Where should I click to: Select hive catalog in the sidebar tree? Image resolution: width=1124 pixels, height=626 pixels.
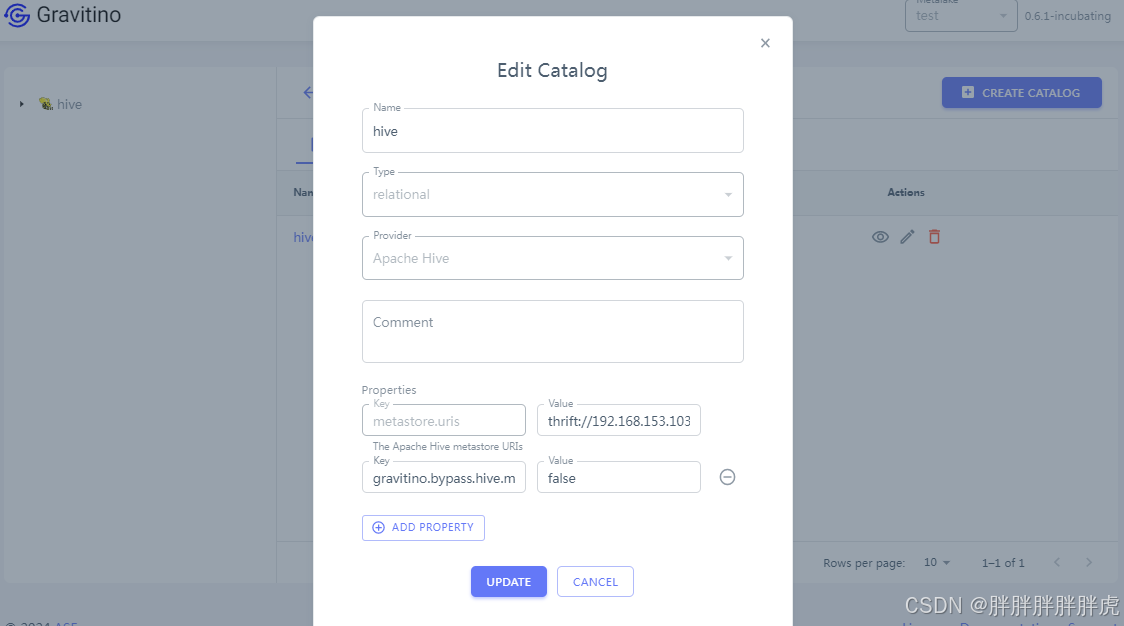70,104
